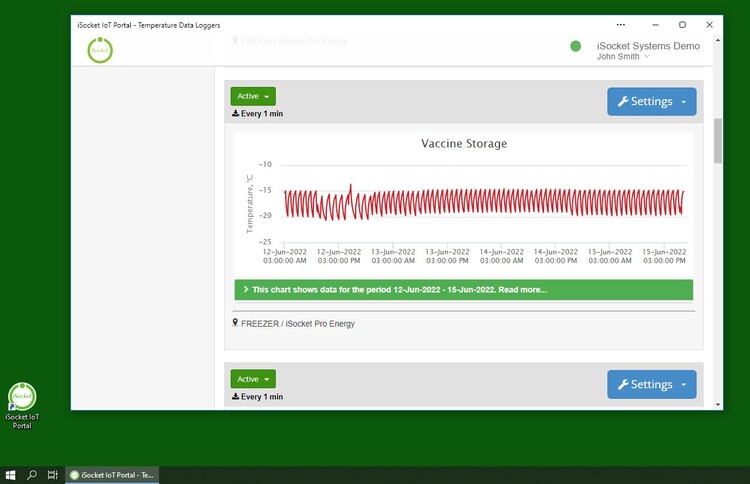Open the window more options ellipsis menu
This screenshot has height=484, width=750.
[621, 25]
